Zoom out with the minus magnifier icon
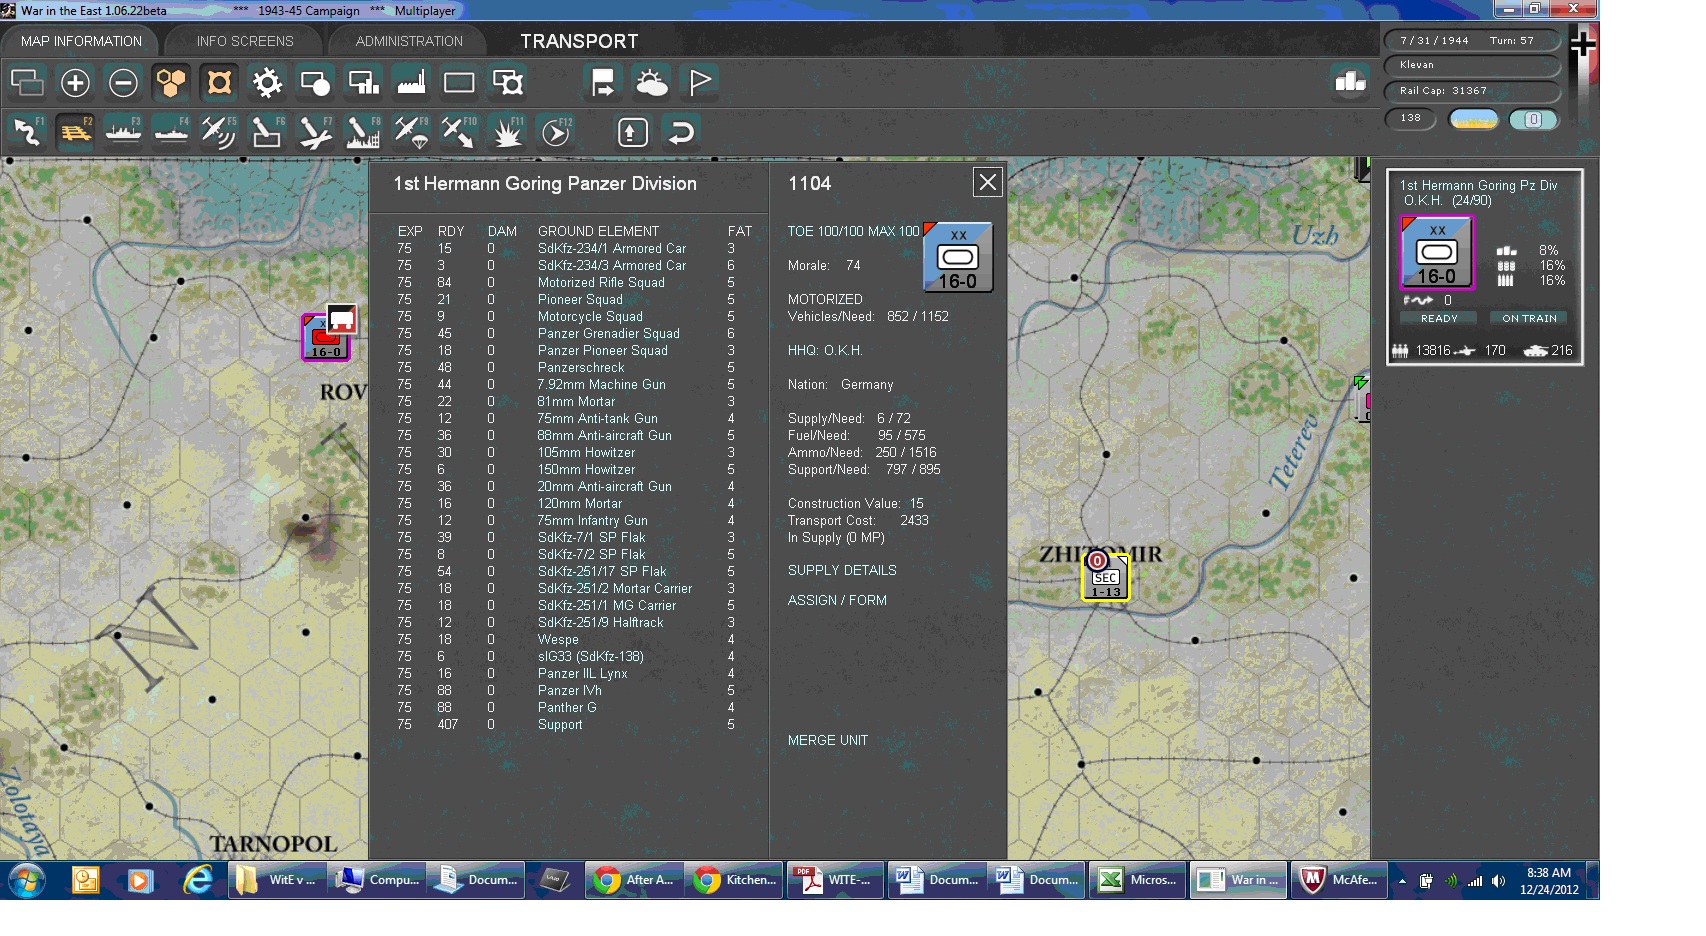 (x=123, y=83)
